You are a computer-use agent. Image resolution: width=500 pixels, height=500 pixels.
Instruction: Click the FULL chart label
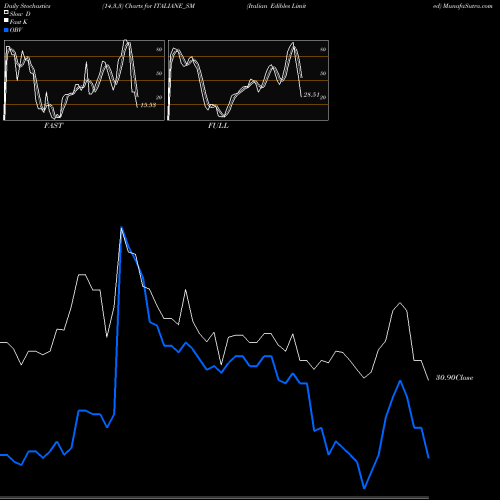[x=218, y=126]
